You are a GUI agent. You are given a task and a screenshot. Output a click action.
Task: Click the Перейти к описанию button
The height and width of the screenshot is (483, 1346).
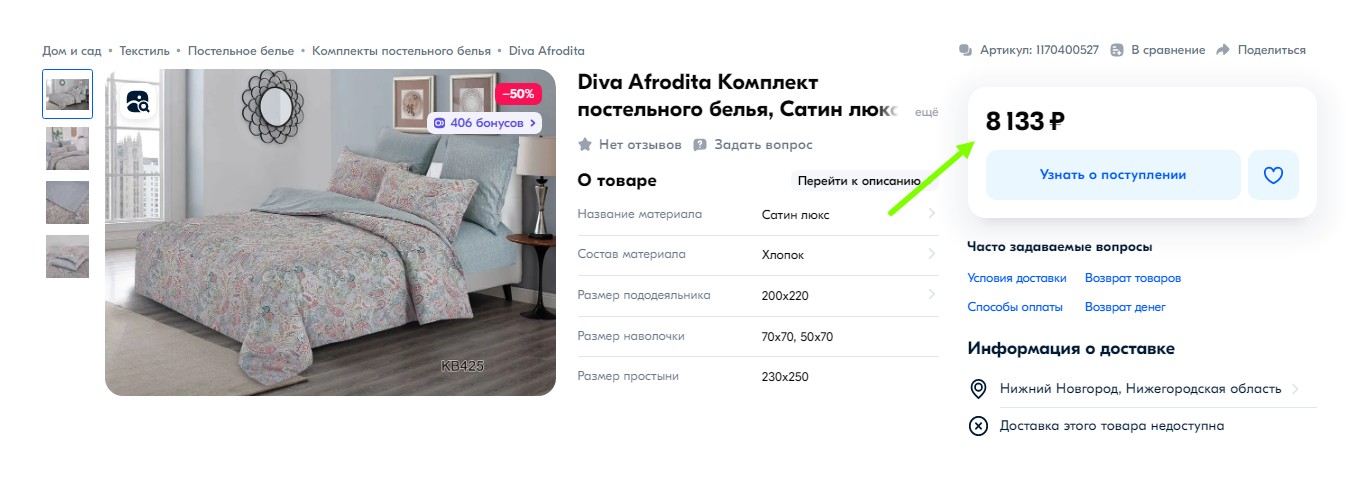click(x=858, y=181)
